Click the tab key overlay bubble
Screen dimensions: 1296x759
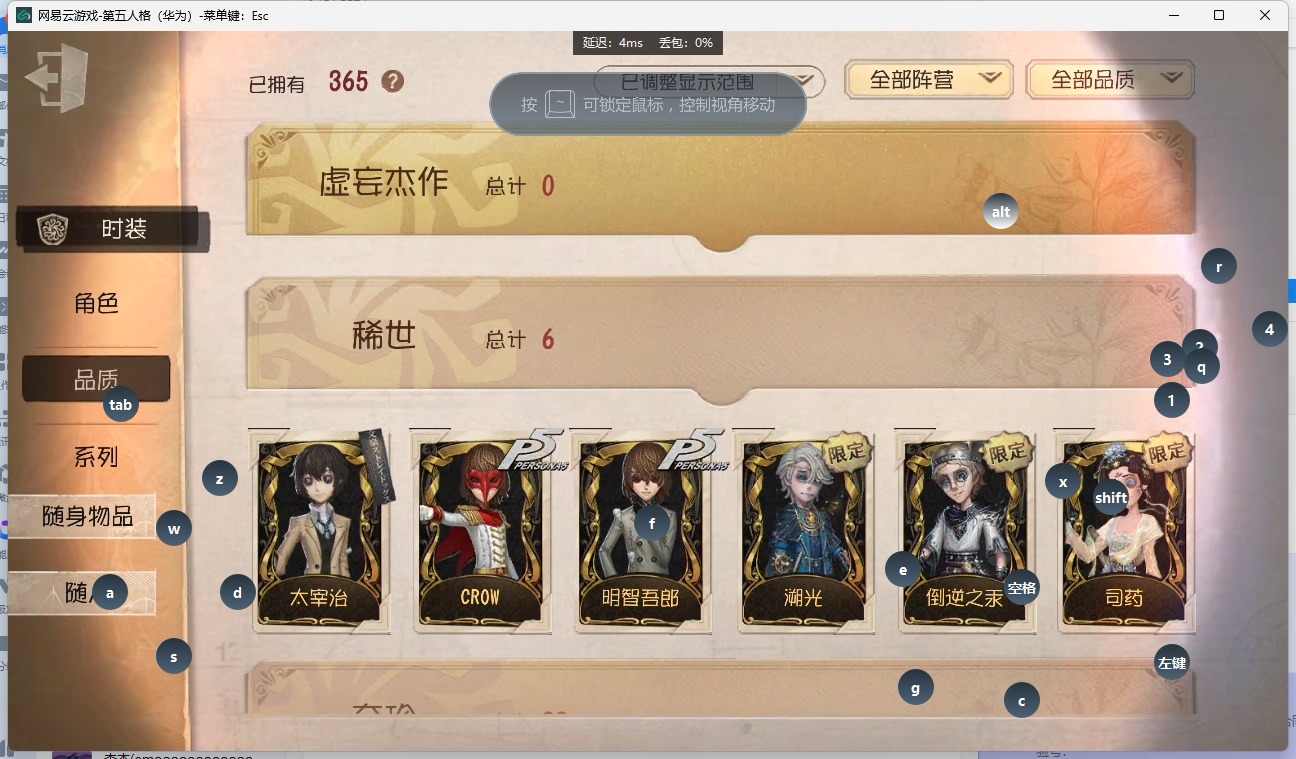tap(121, 405)
